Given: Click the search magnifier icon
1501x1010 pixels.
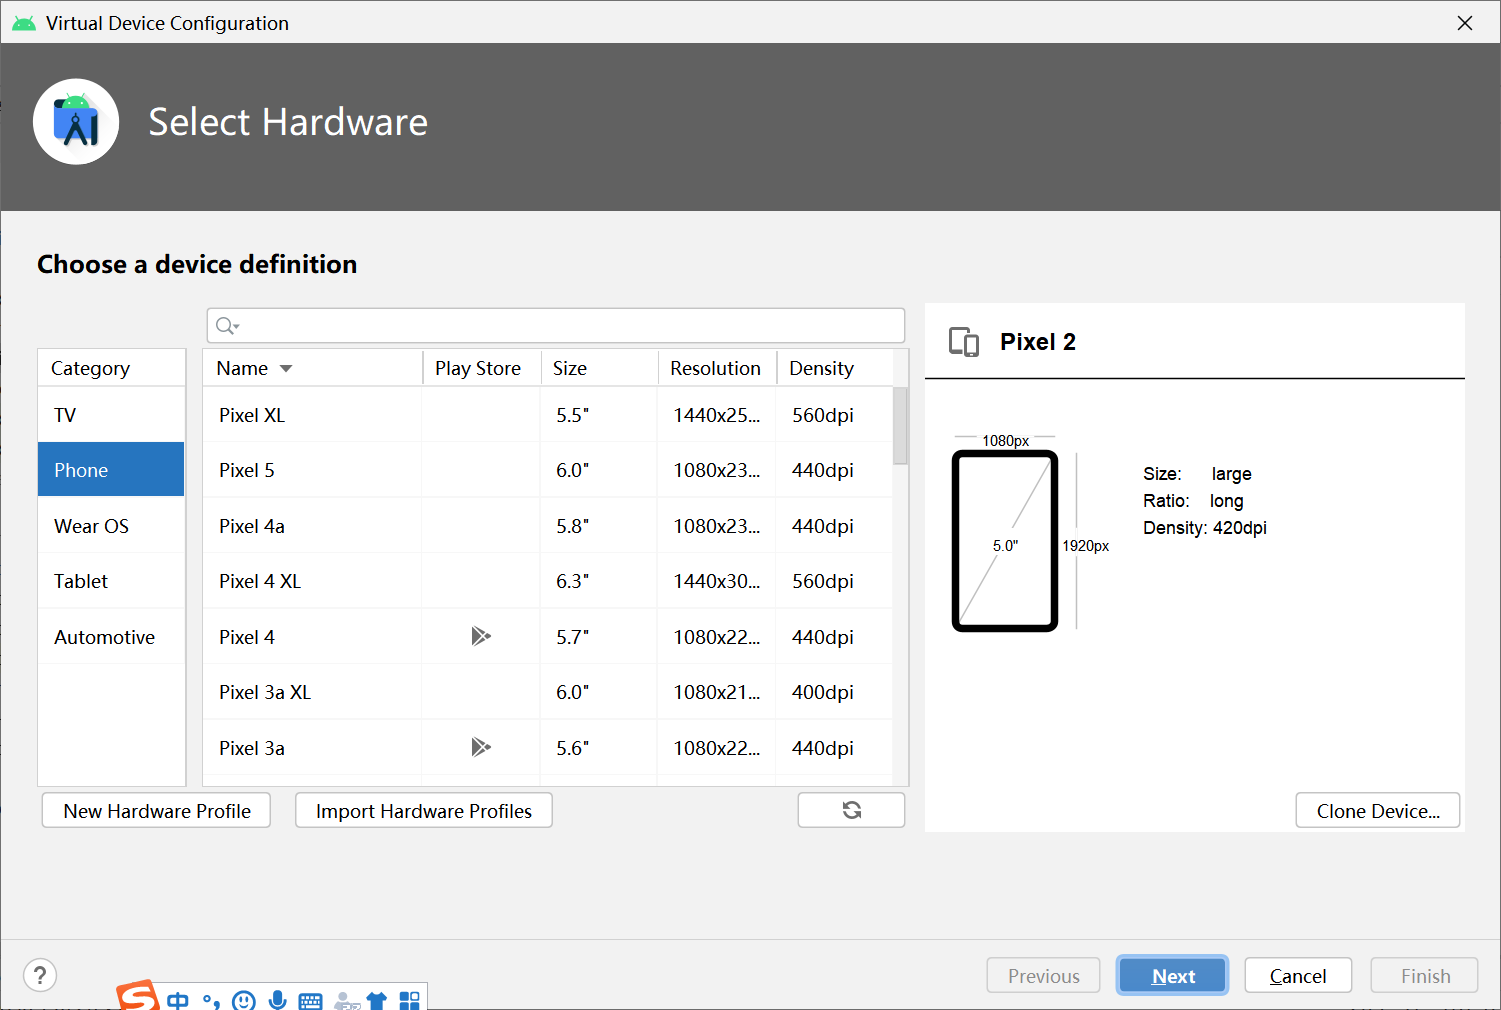Looking at the screenshot, I should (227, 326).
